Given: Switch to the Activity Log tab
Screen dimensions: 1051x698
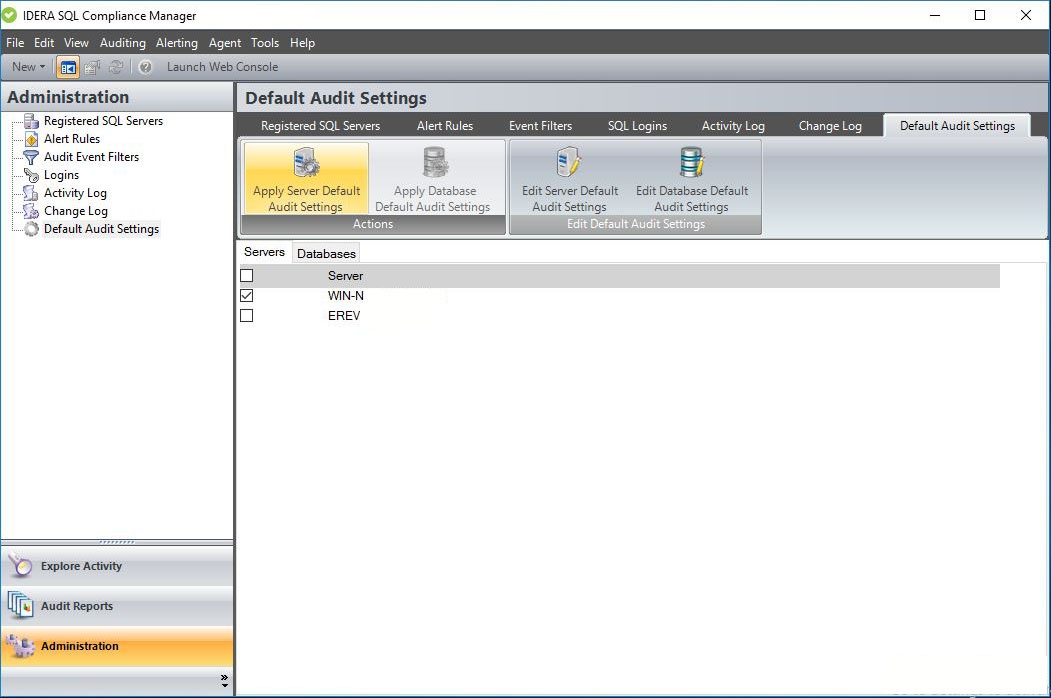Looking at the screenshot, I should [733, 126].
